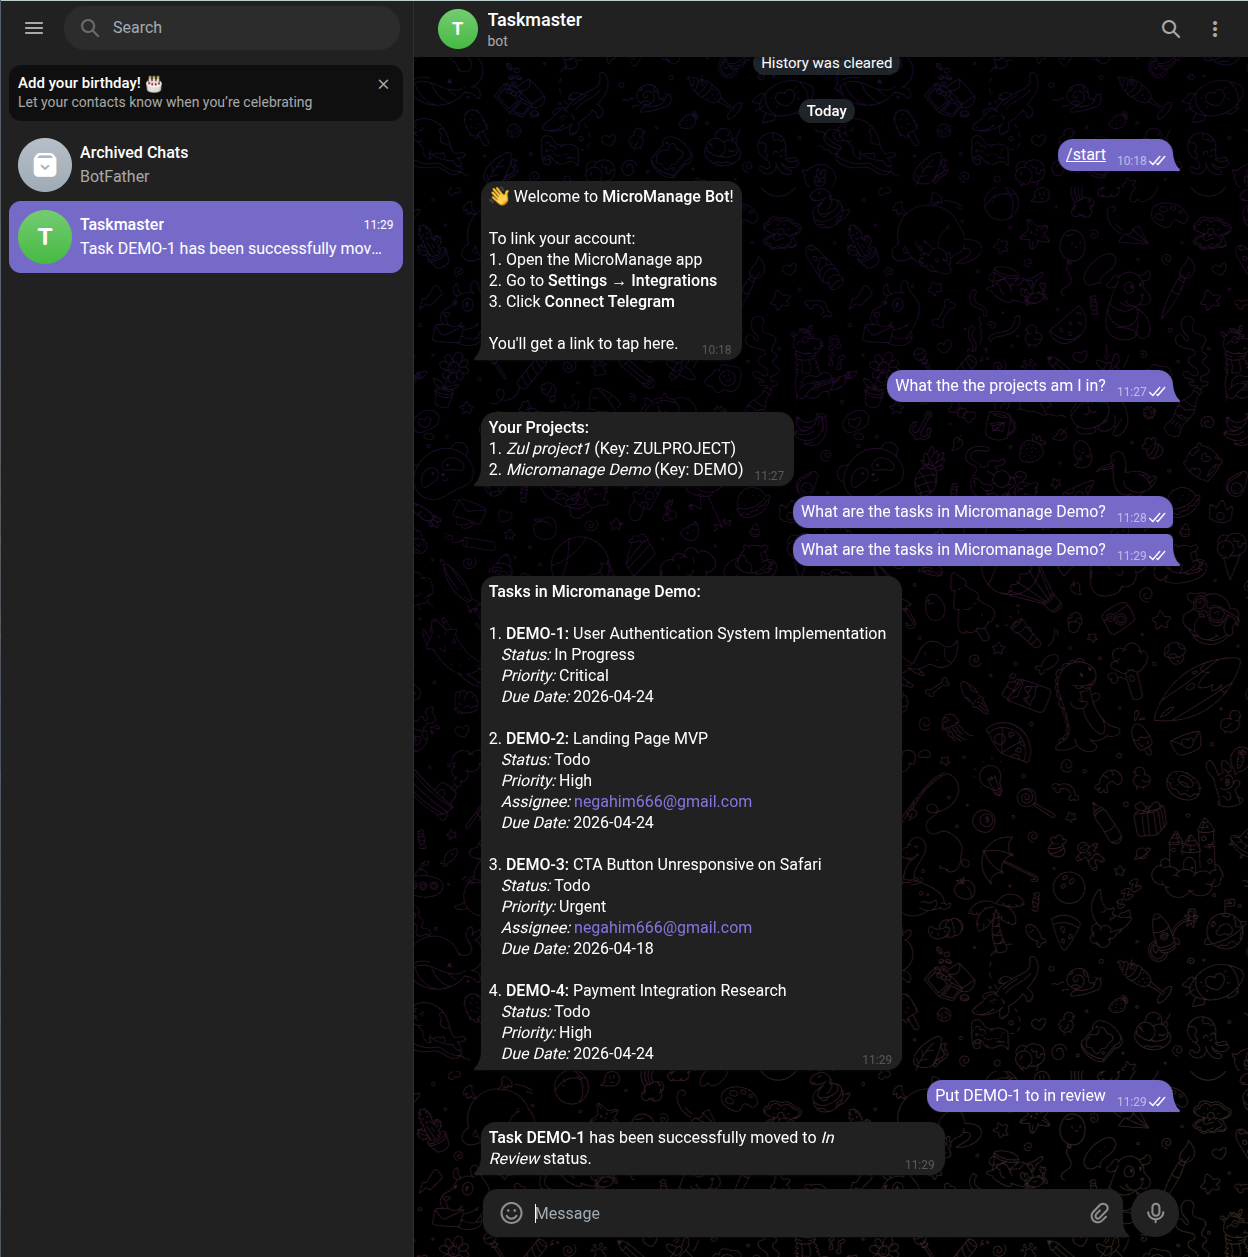
Task: Click the /start command link
Action: click(x=1086, y=155)
